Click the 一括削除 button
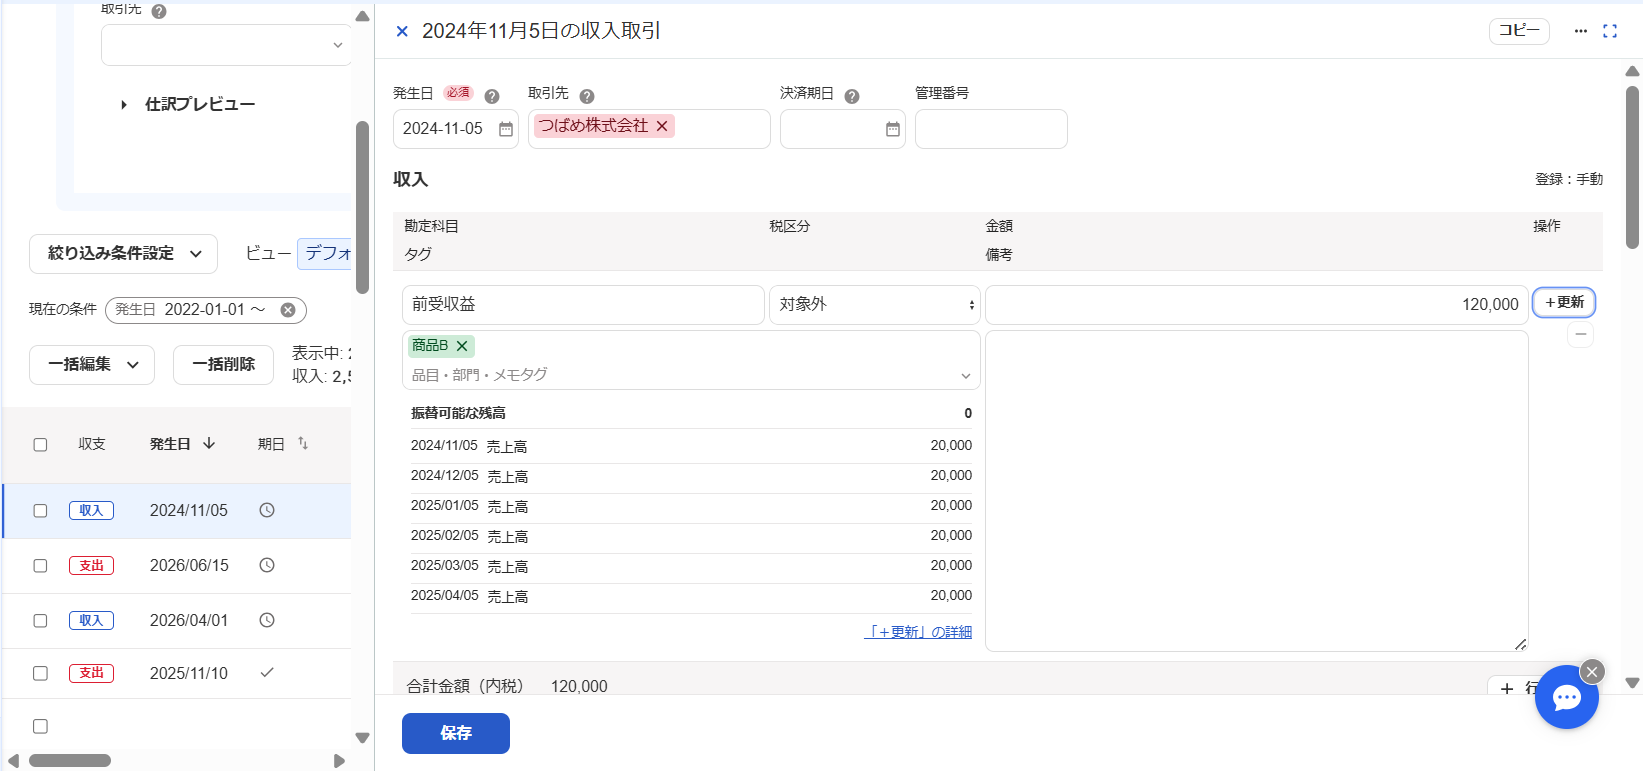The height and width of the screenshot is (771, 1643). click(223, 365)
